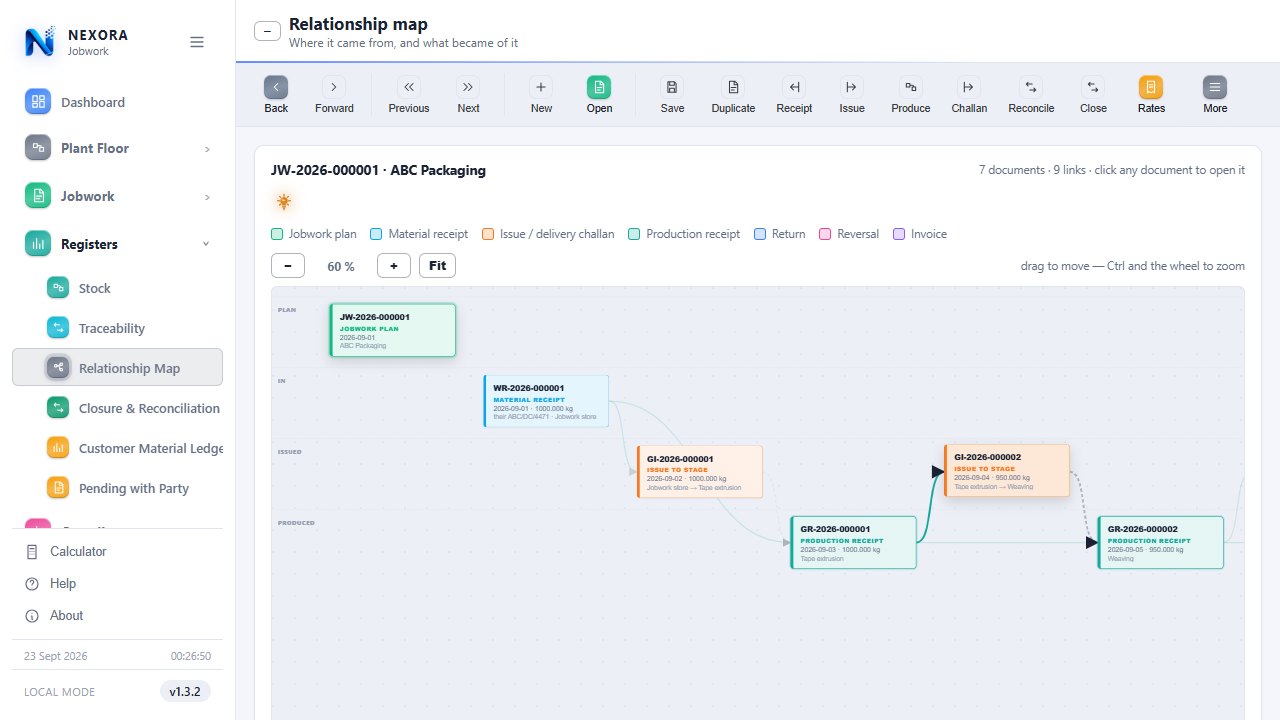Go to Next record icon
Screen dimensions: 1280x720
pyautogui.click(x=468, y=87)
